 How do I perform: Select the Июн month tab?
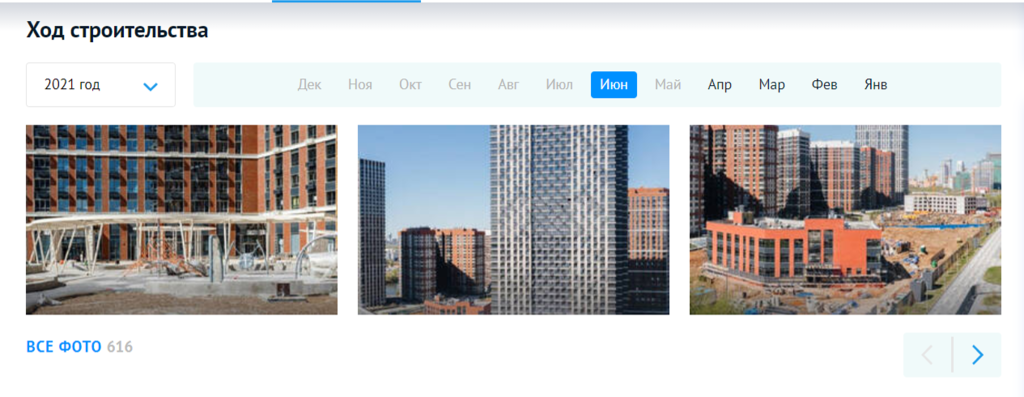pos(614,85)
